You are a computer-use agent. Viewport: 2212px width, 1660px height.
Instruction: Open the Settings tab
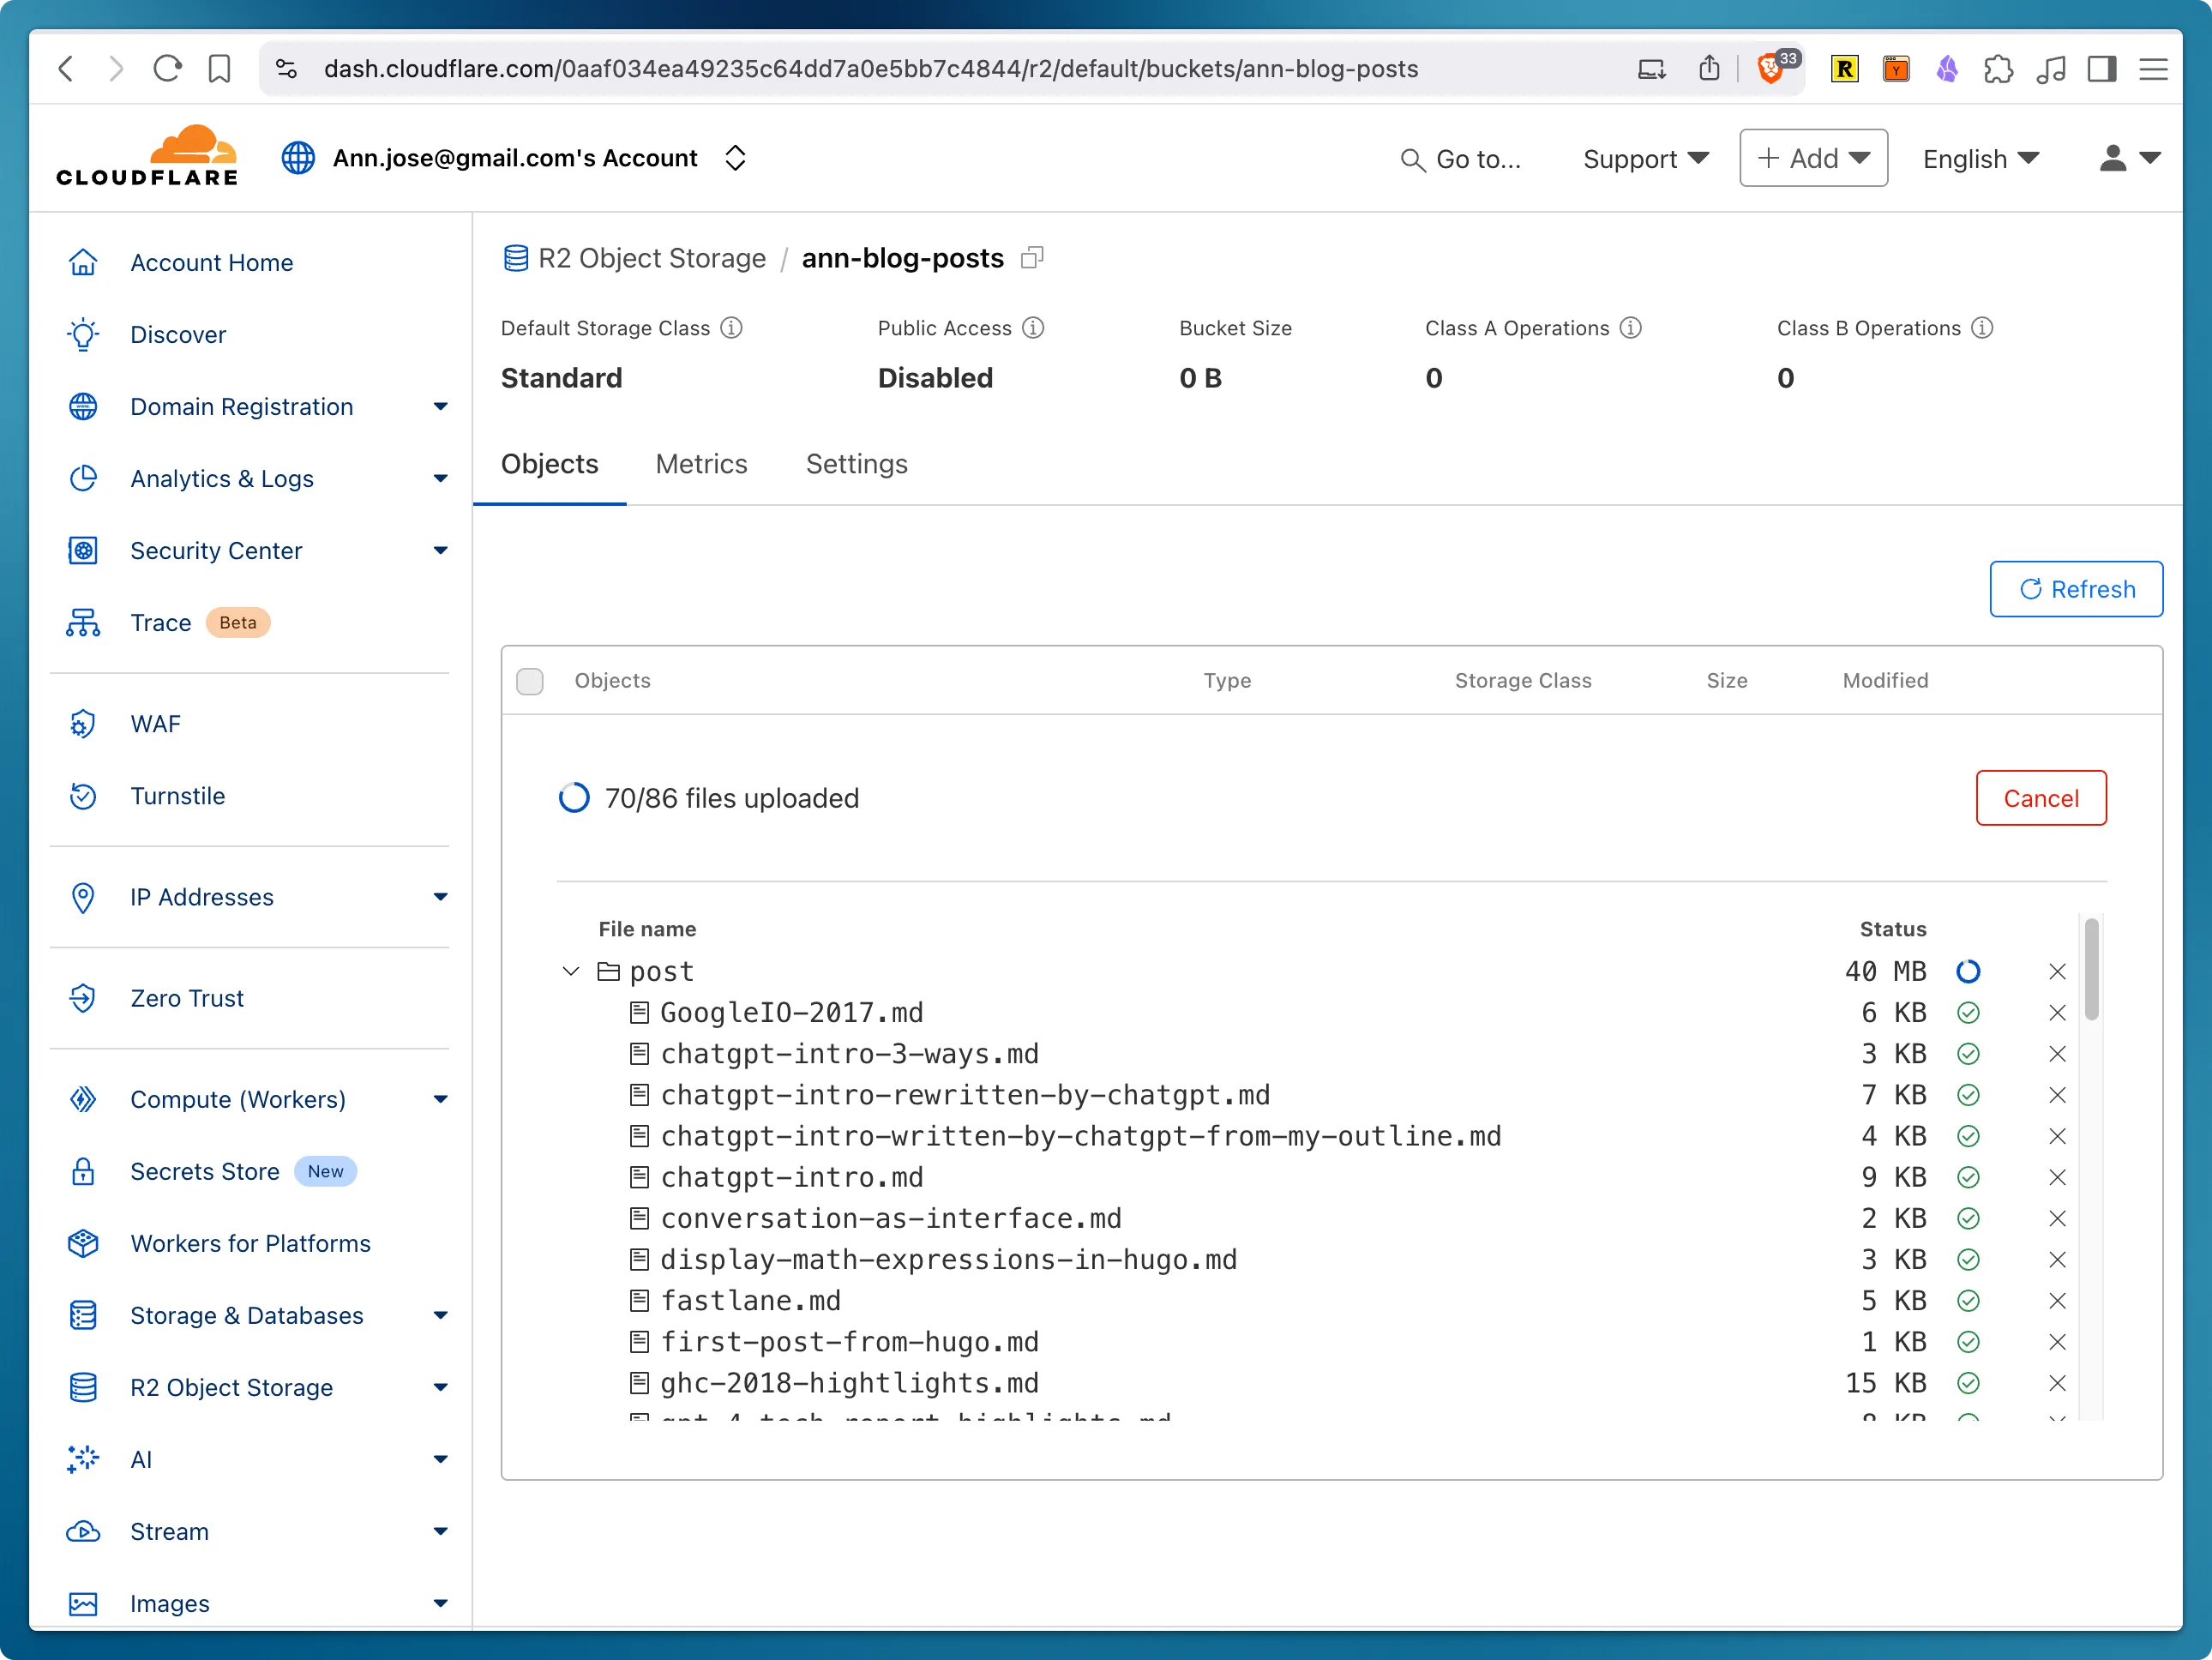[x=856, y=463]
